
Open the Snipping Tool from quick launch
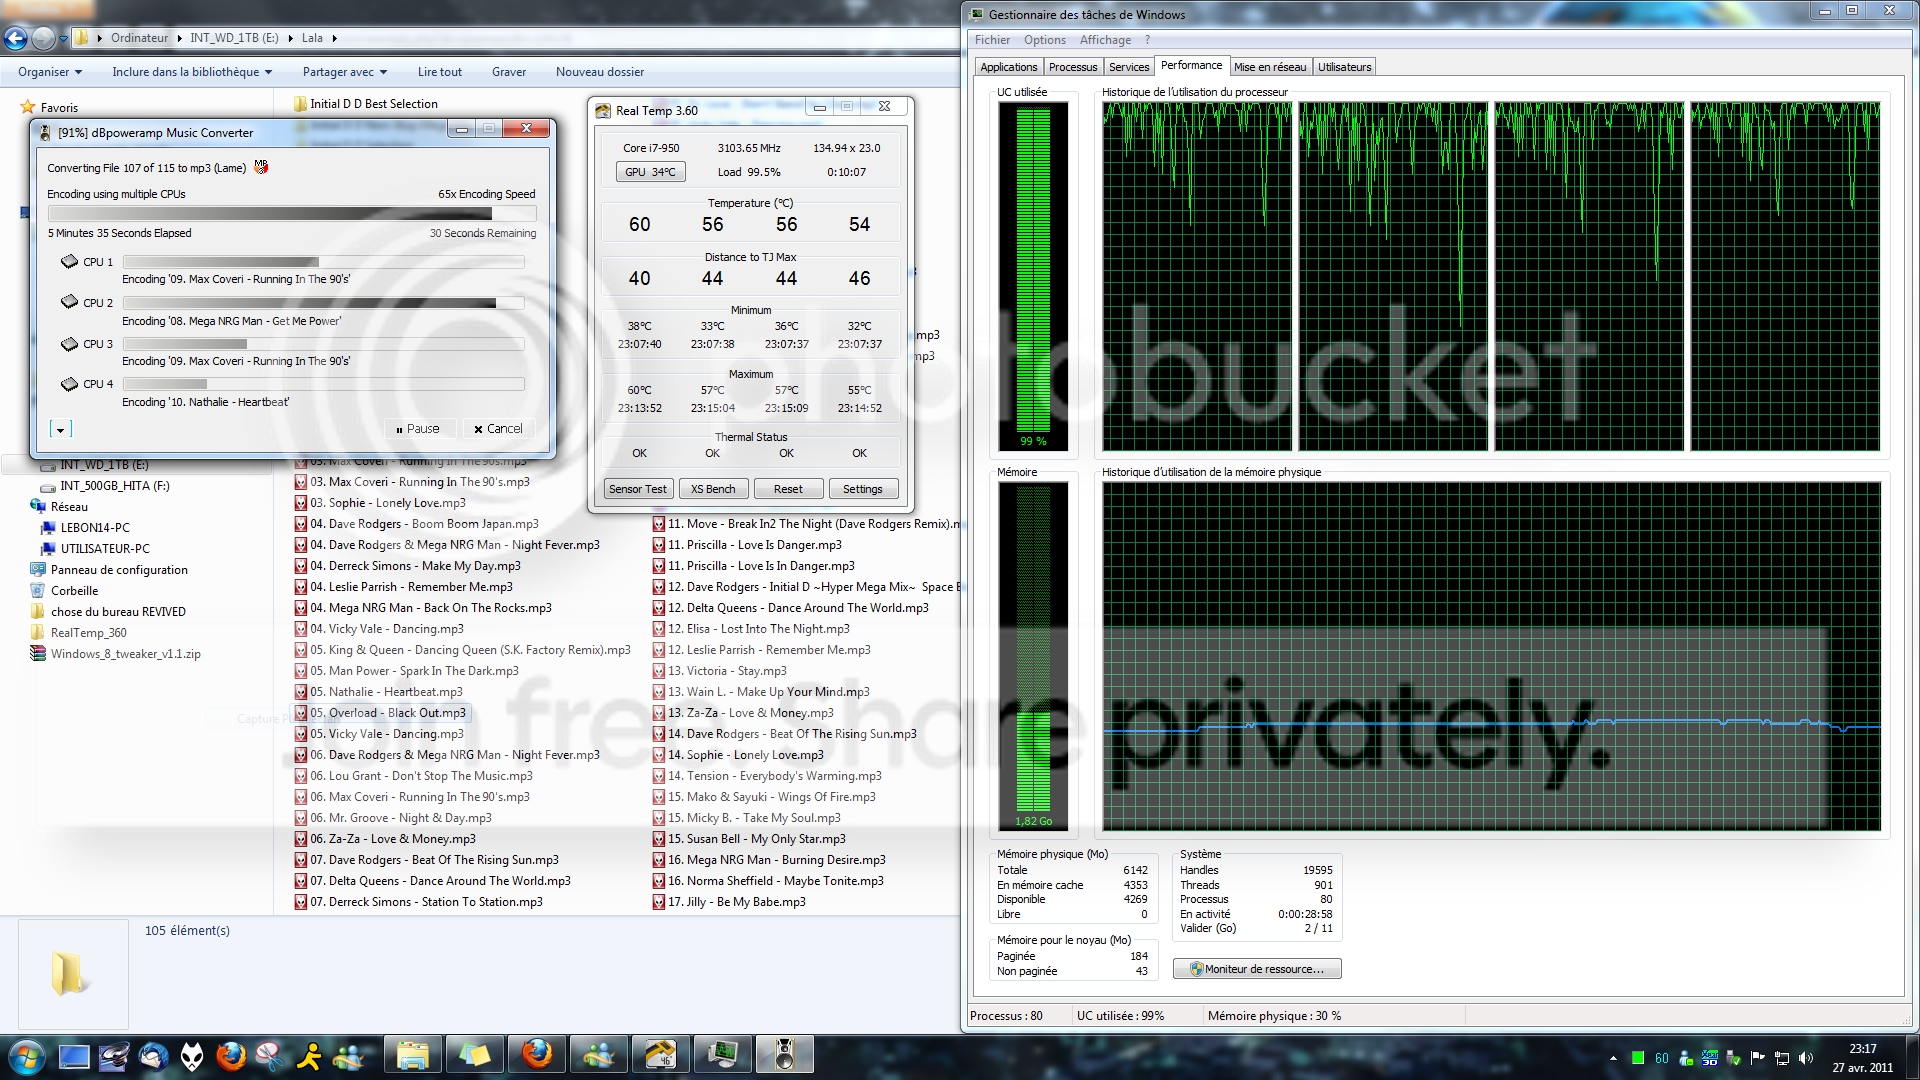[270, 1056]
